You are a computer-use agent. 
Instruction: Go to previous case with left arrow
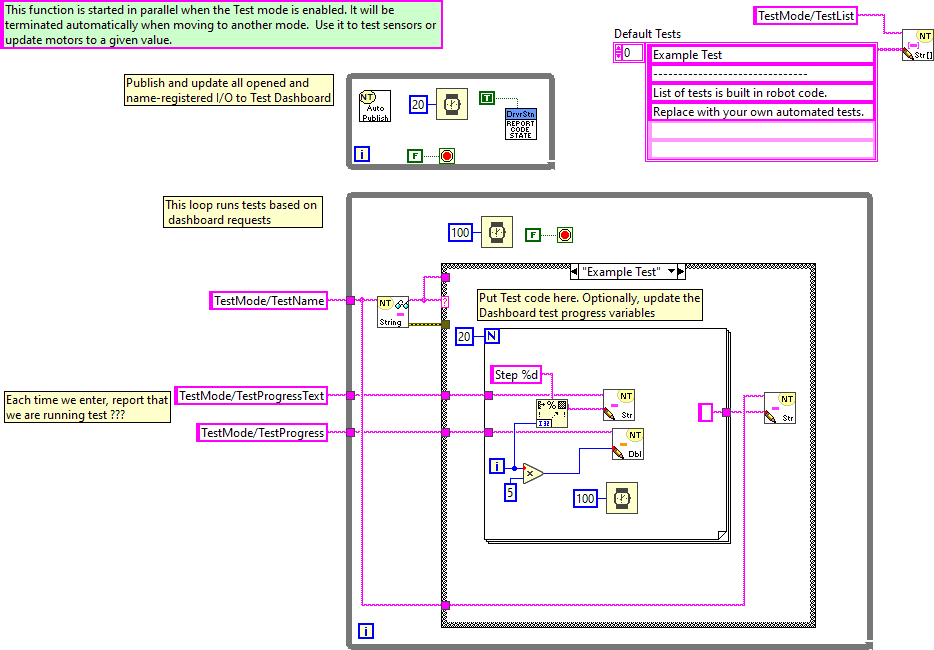(x=575, y=271)
